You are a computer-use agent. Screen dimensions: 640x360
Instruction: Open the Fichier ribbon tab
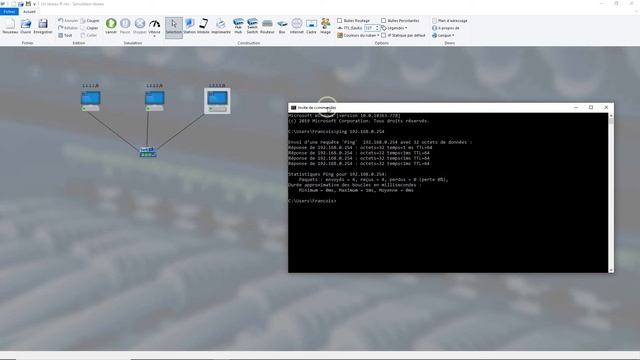(x=9, y=12)
